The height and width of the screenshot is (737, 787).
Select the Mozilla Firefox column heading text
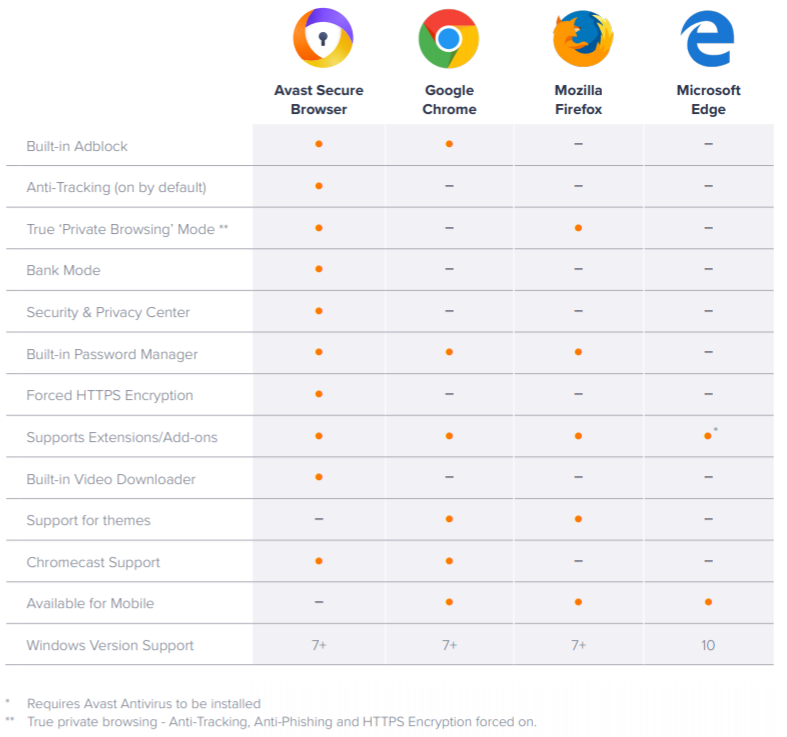click(x=579, y=100)
